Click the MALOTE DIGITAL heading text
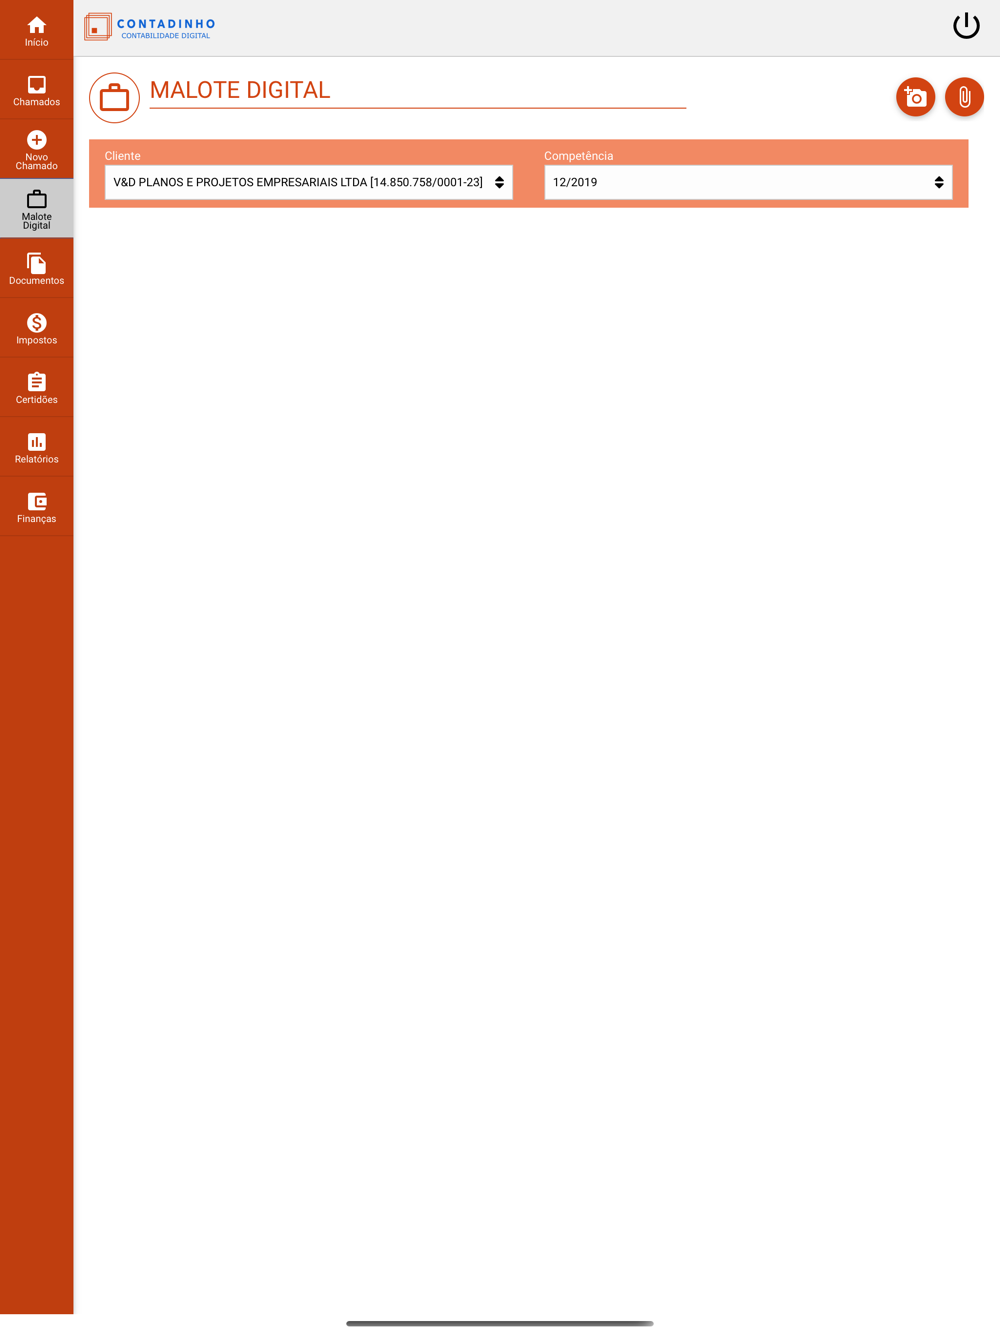The image size is (1000, 1334). click(x=240, y=90)
